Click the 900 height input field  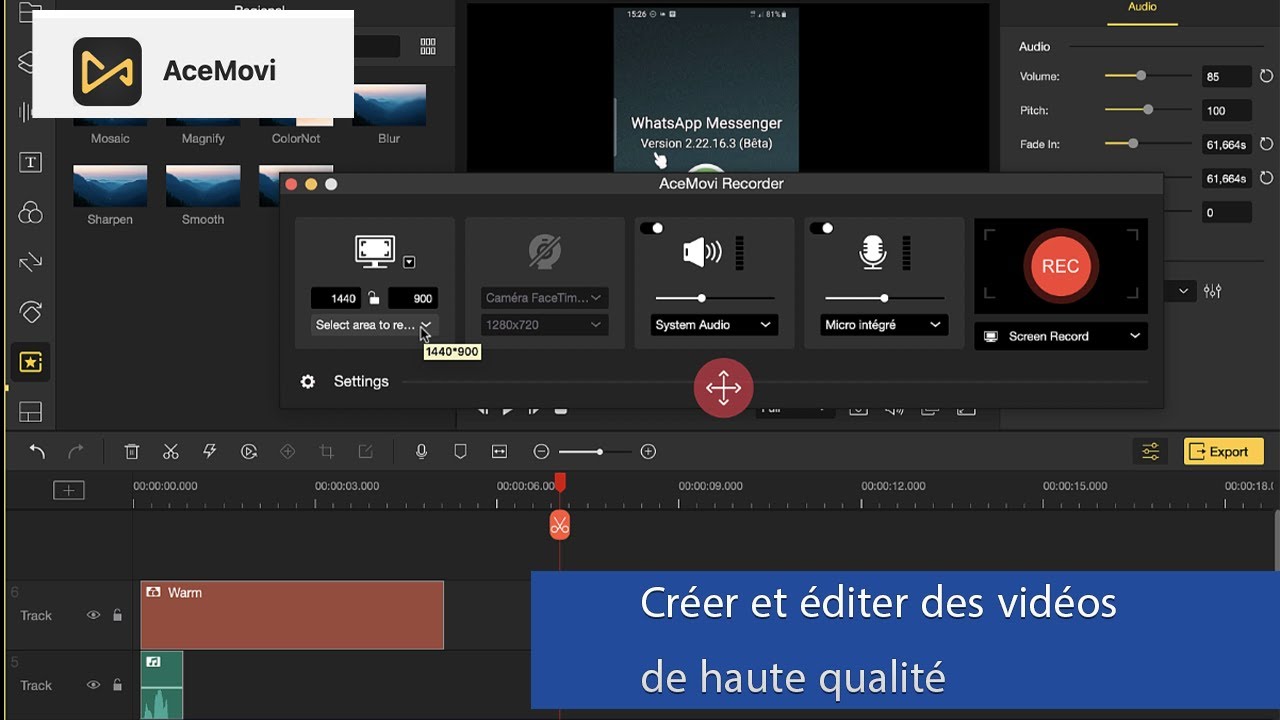tap(413, 298)
